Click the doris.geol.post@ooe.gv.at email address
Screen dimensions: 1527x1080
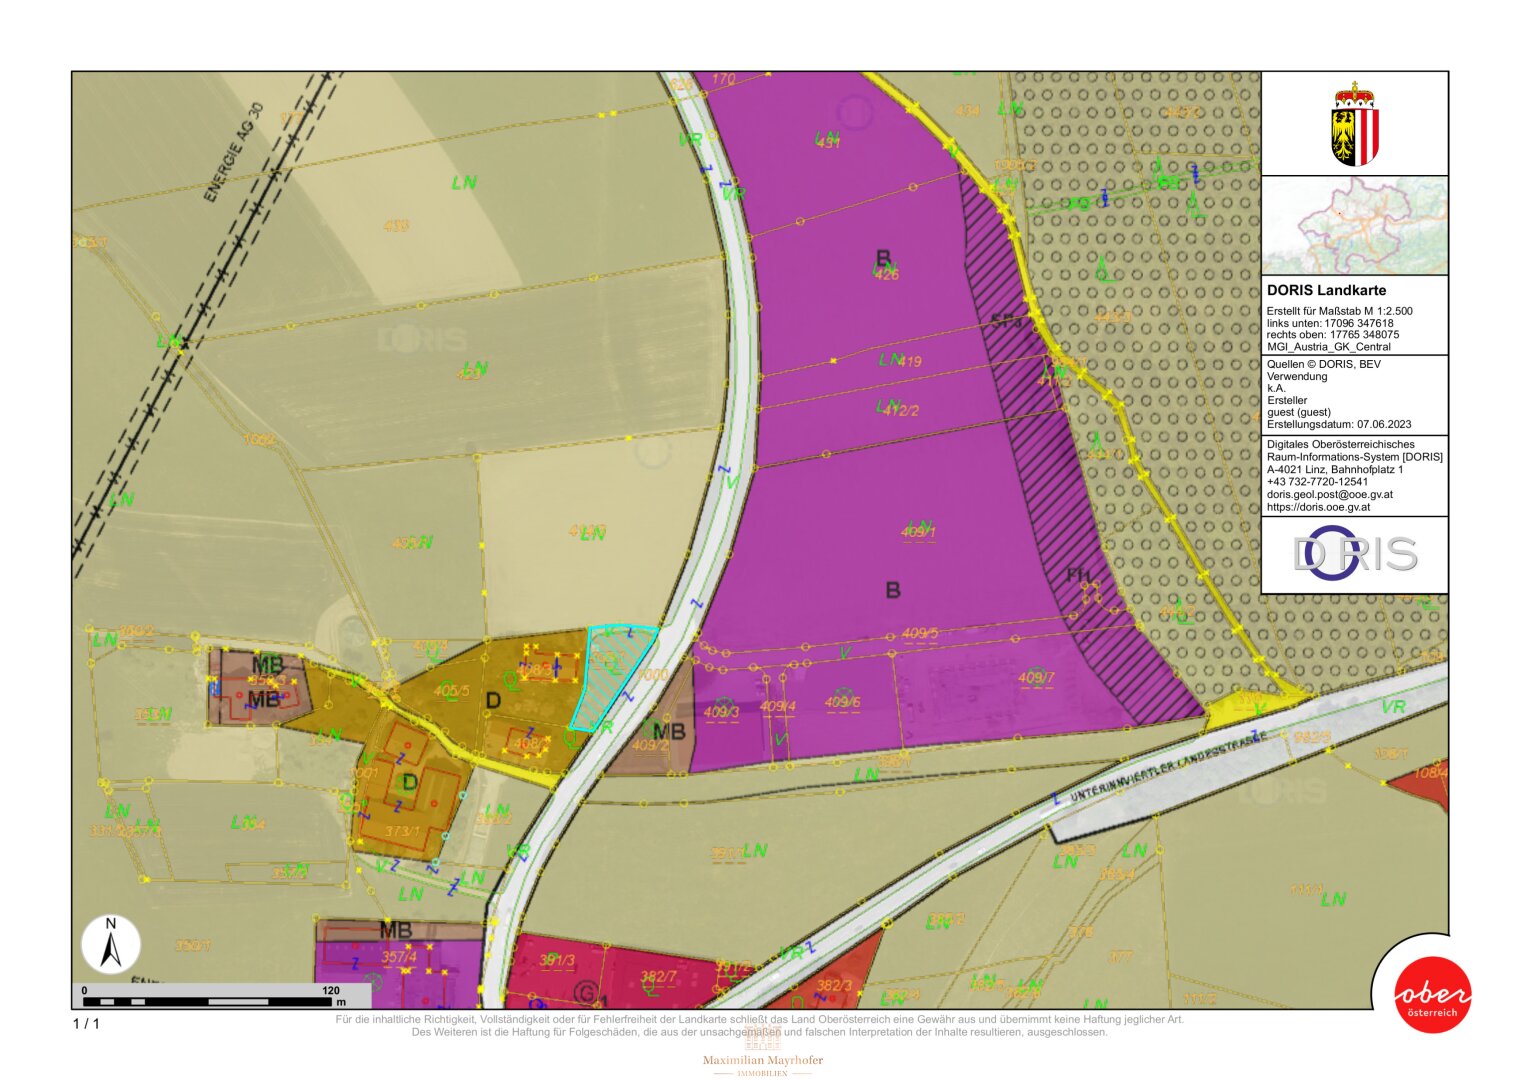point(1329,494)
